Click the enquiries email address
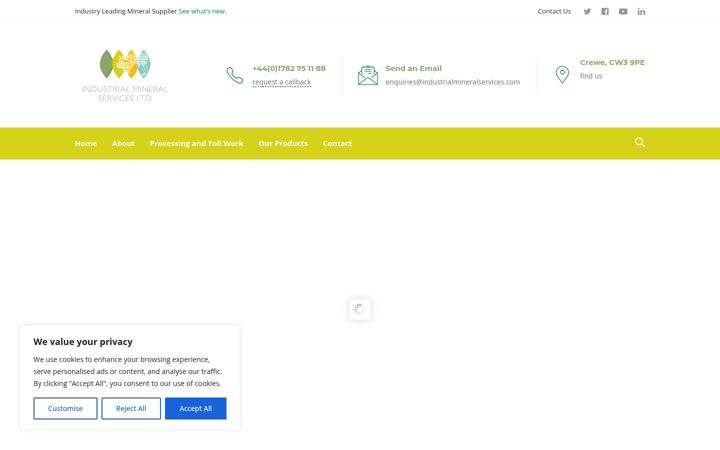 pos(453,82)
